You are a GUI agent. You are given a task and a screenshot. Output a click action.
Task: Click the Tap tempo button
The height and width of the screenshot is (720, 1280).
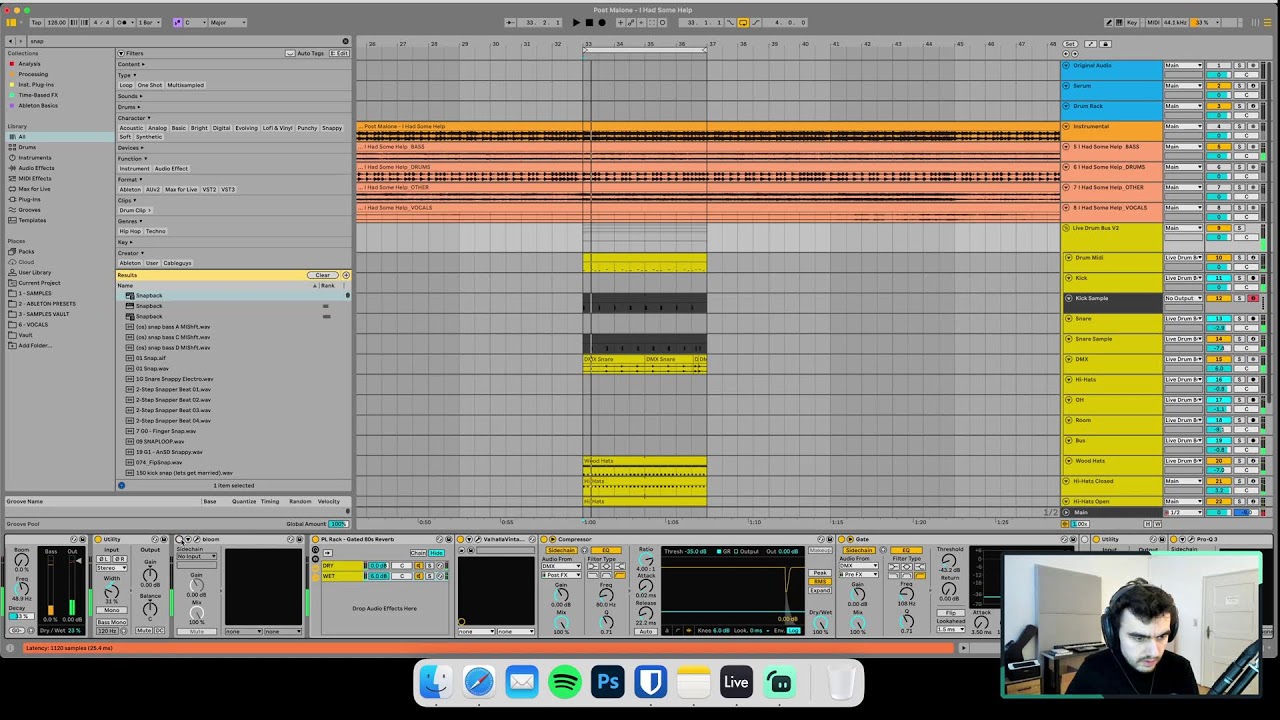pos(37,22)
